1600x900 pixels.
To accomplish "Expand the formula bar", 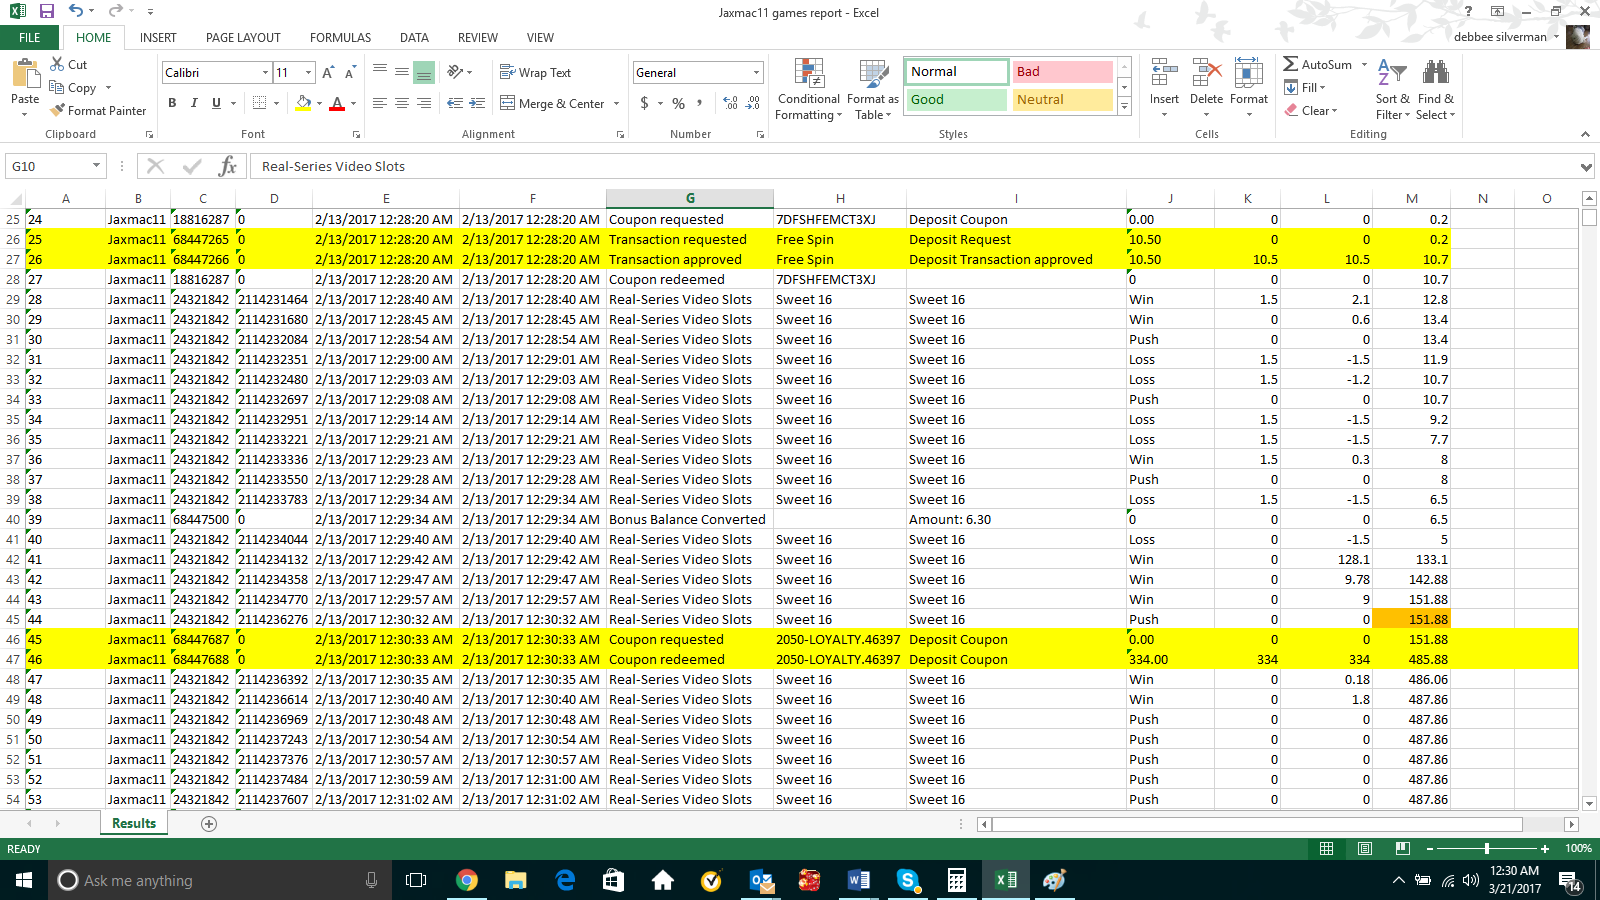I will 1586,166.
